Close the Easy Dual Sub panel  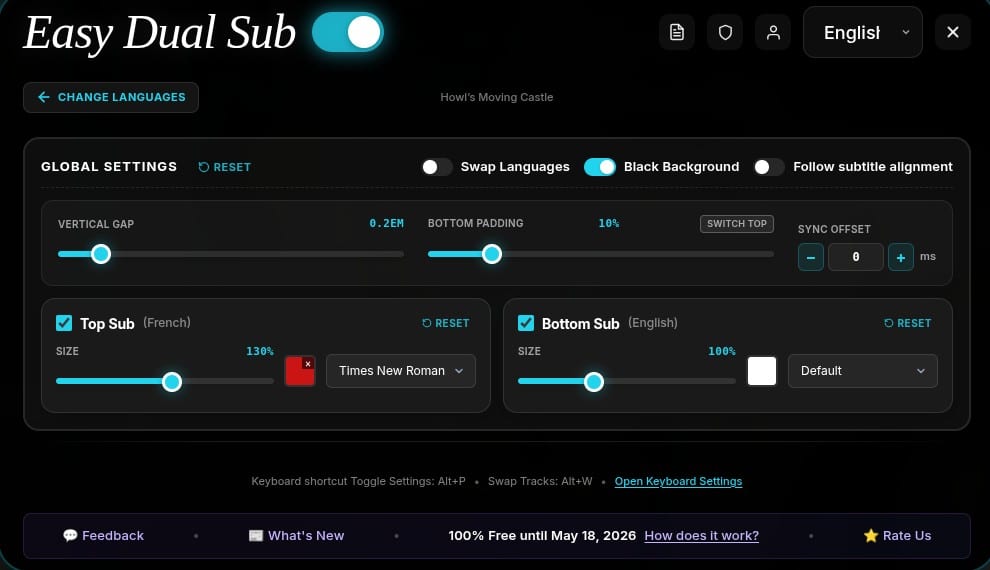click(x=953, y=32)
